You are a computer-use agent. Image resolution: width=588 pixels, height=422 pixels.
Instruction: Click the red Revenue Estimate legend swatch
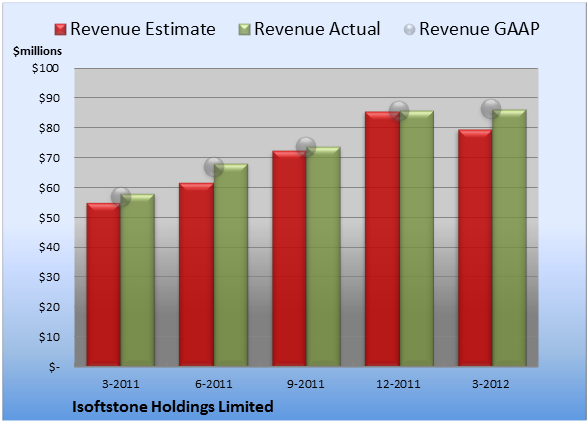coord(60,30)
